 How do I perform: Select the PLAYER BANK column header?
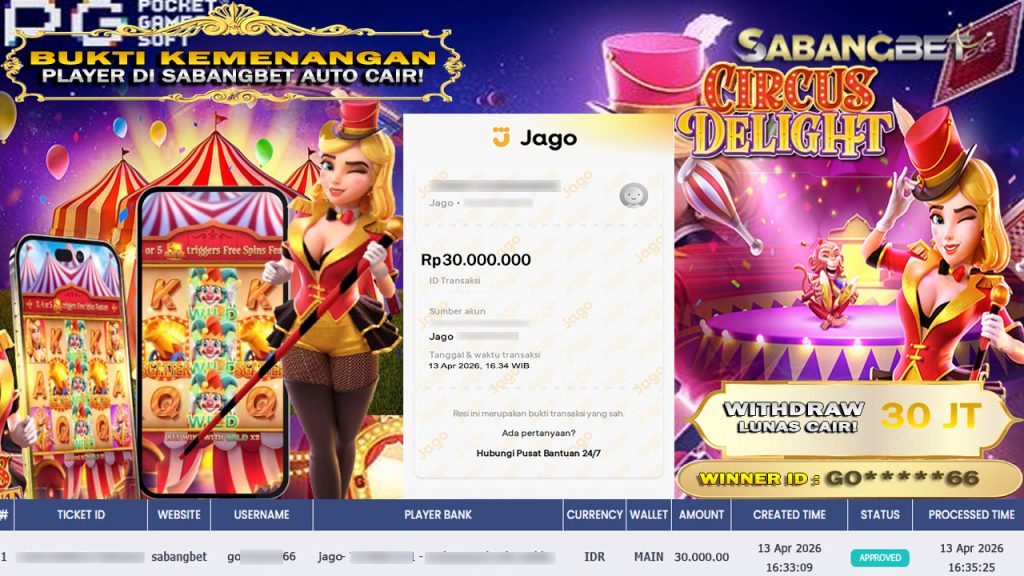click(x=438, y=515)
